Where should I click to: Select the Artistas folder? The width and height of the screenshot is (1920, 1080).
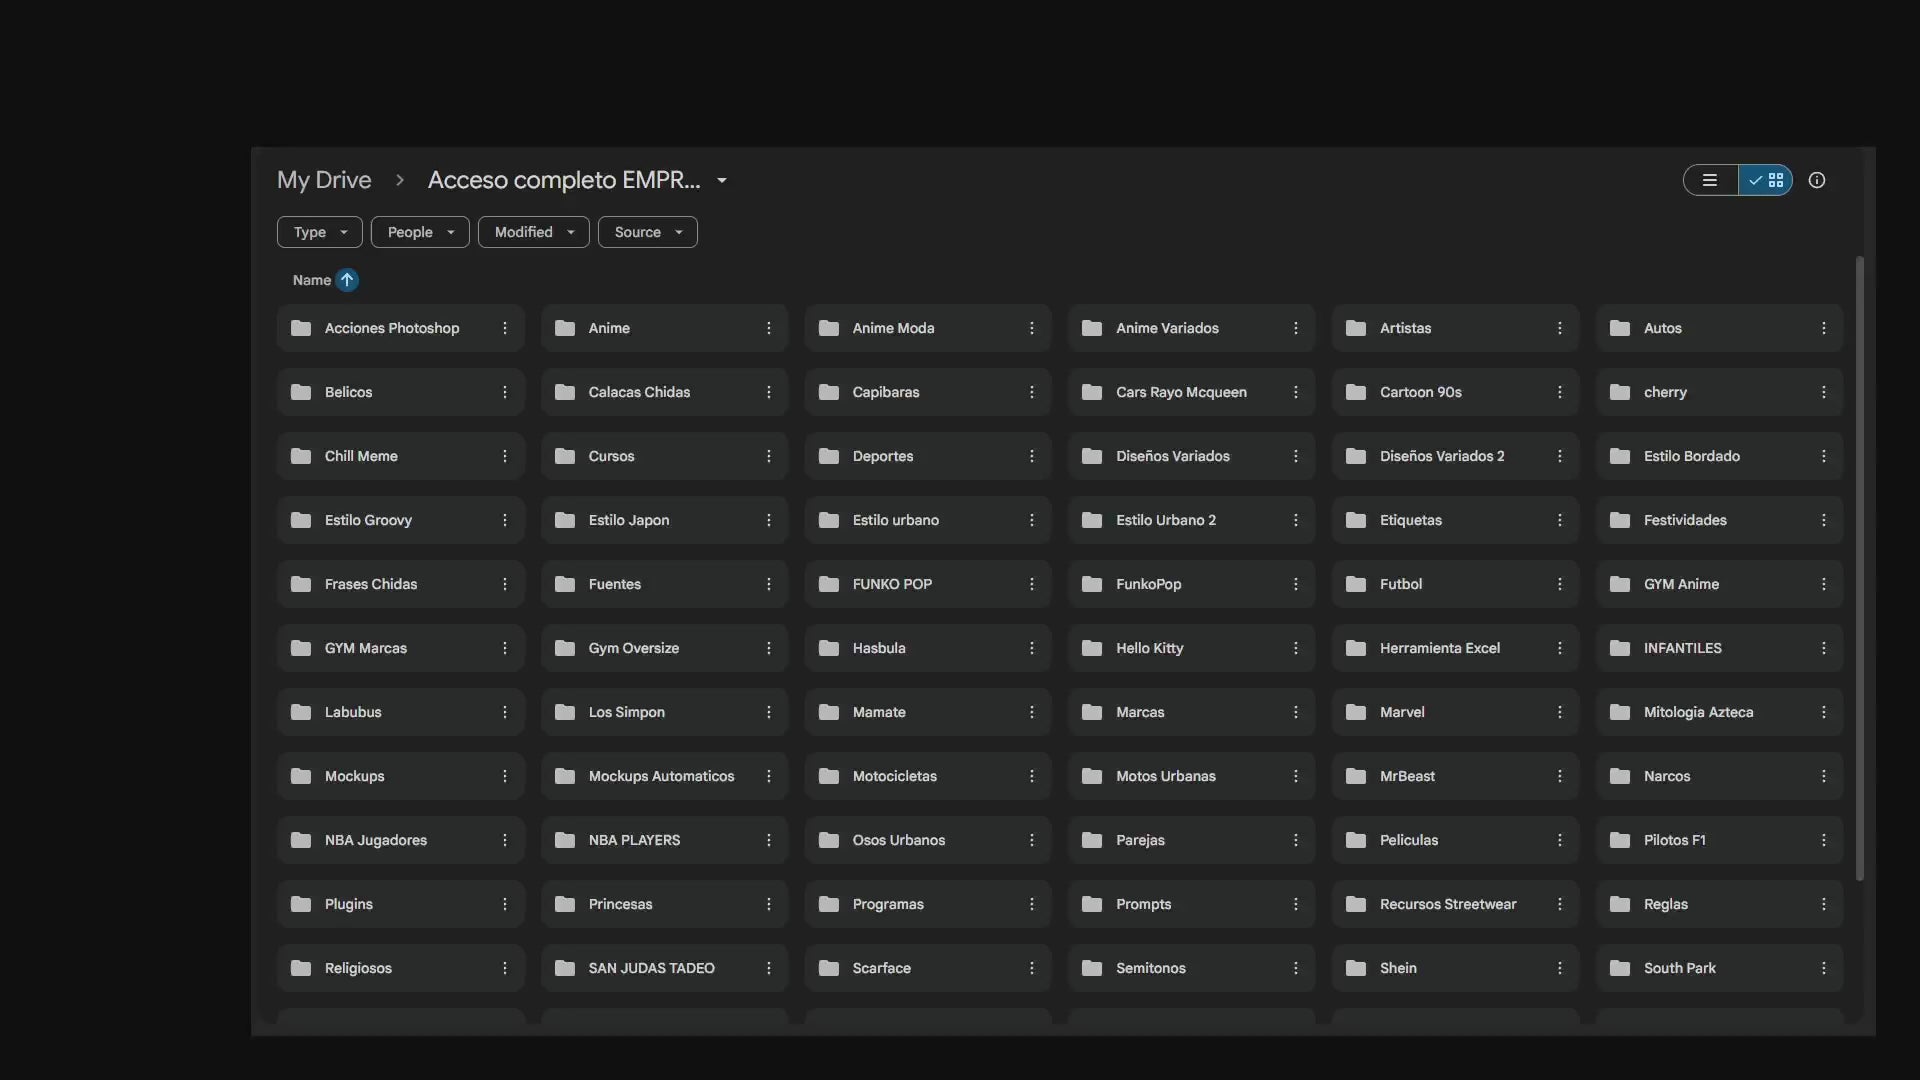pos(1455,328)
